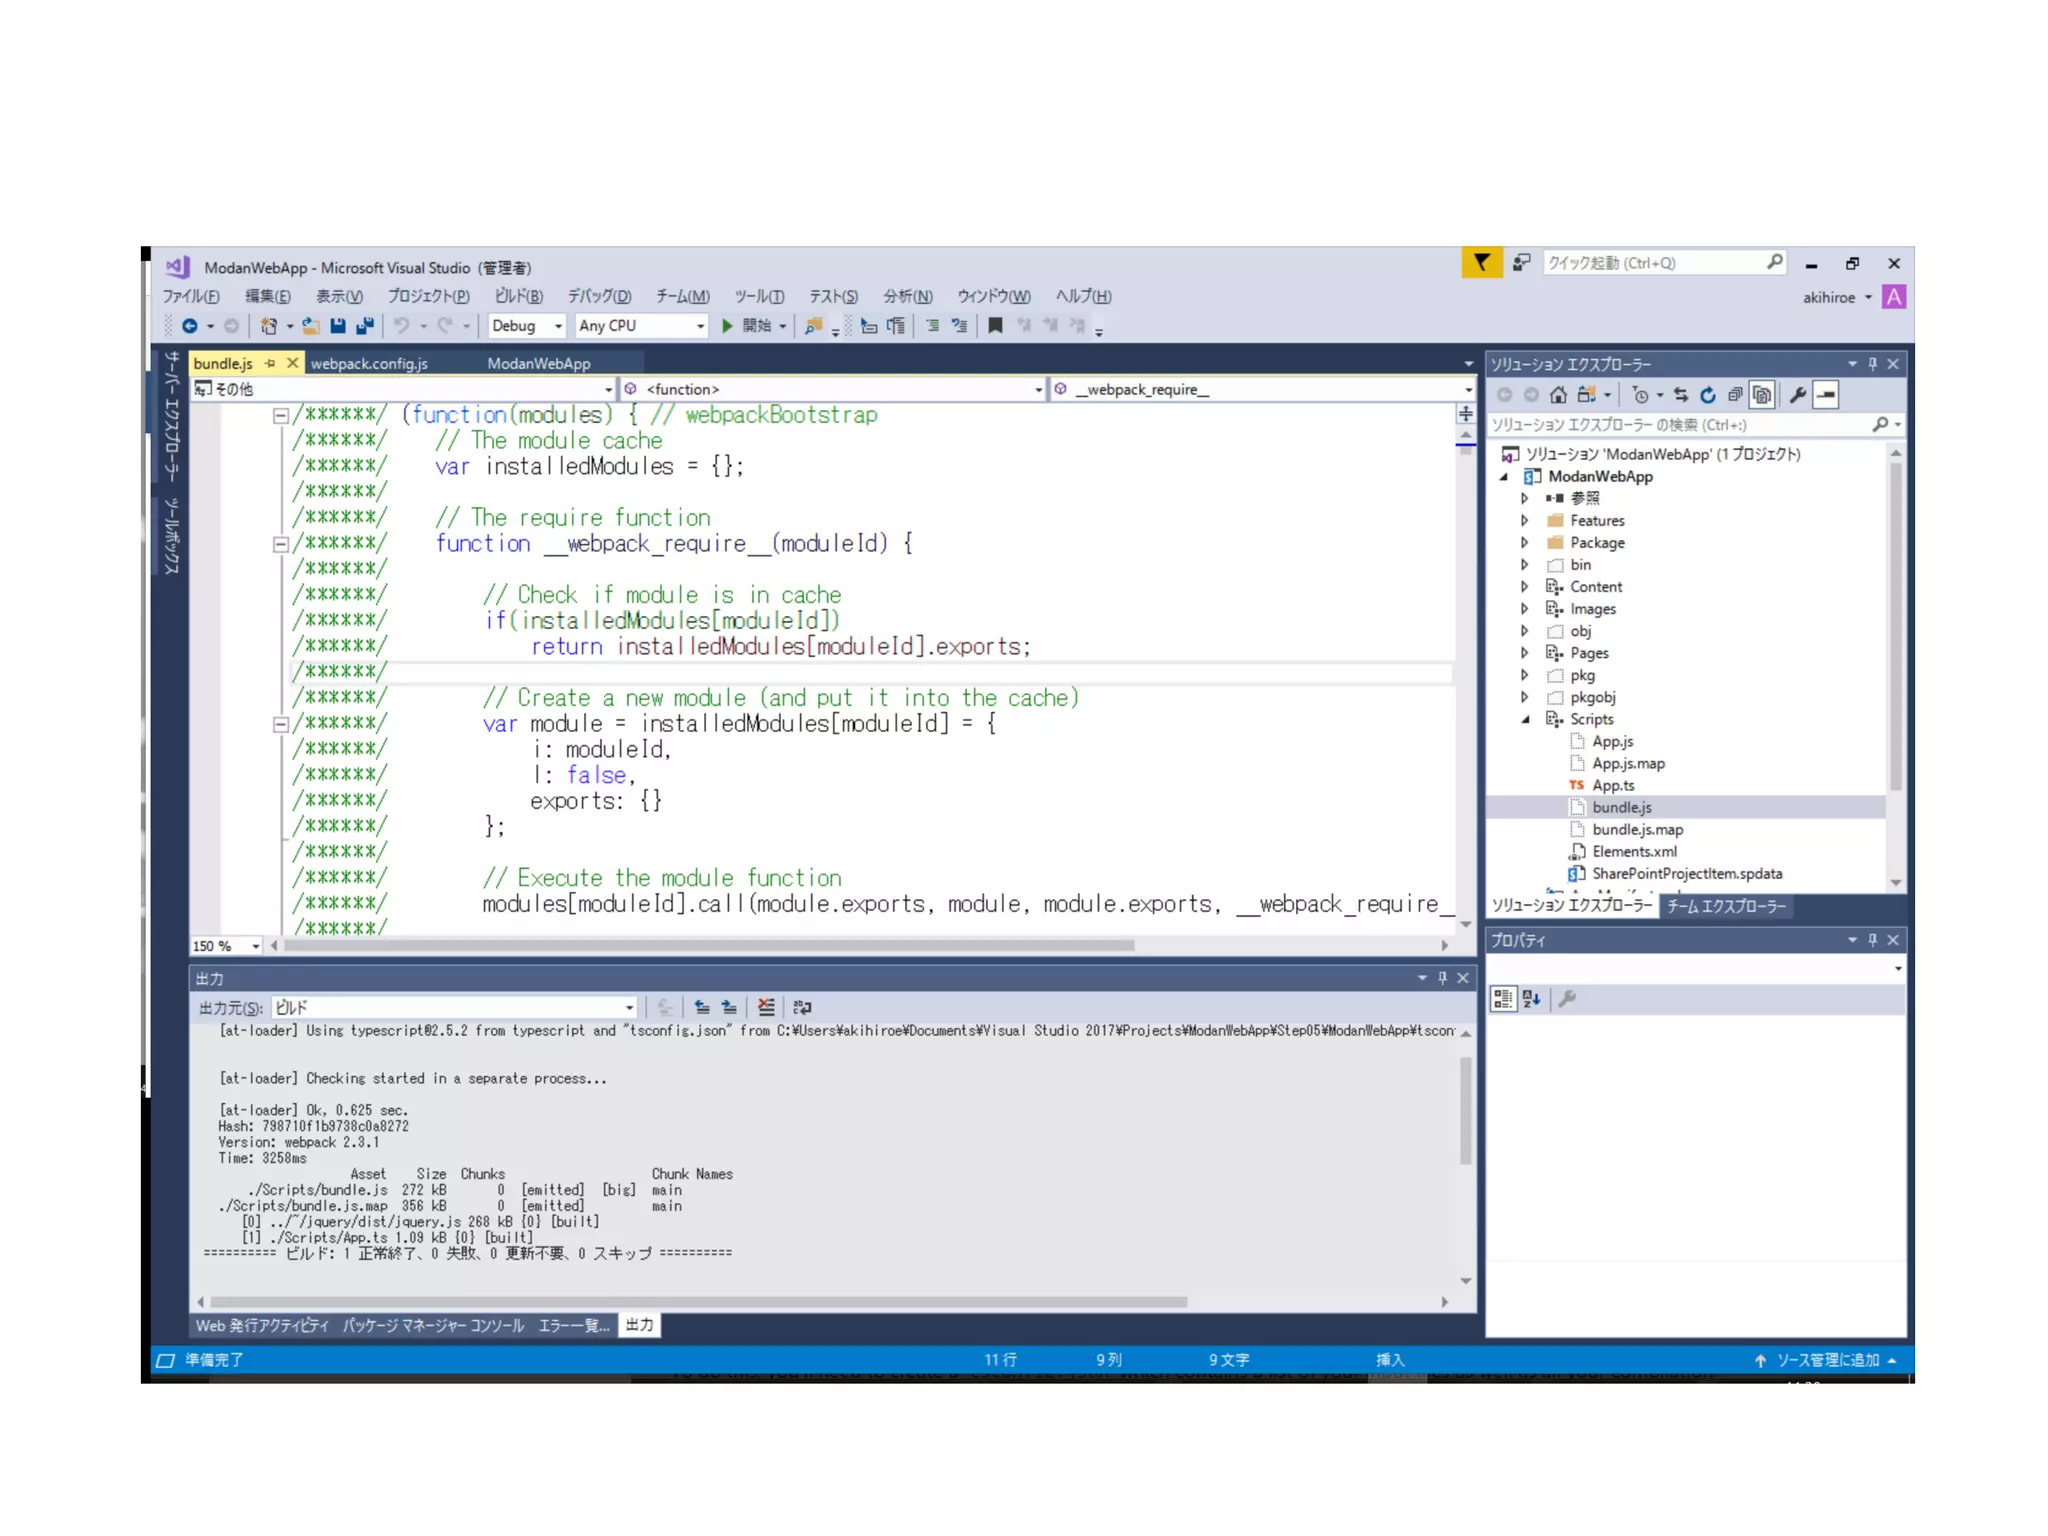The image size is (2048, 1536).
Task: Click Collapse All icon in Solution Explorer
Action: pos(1735,395)
